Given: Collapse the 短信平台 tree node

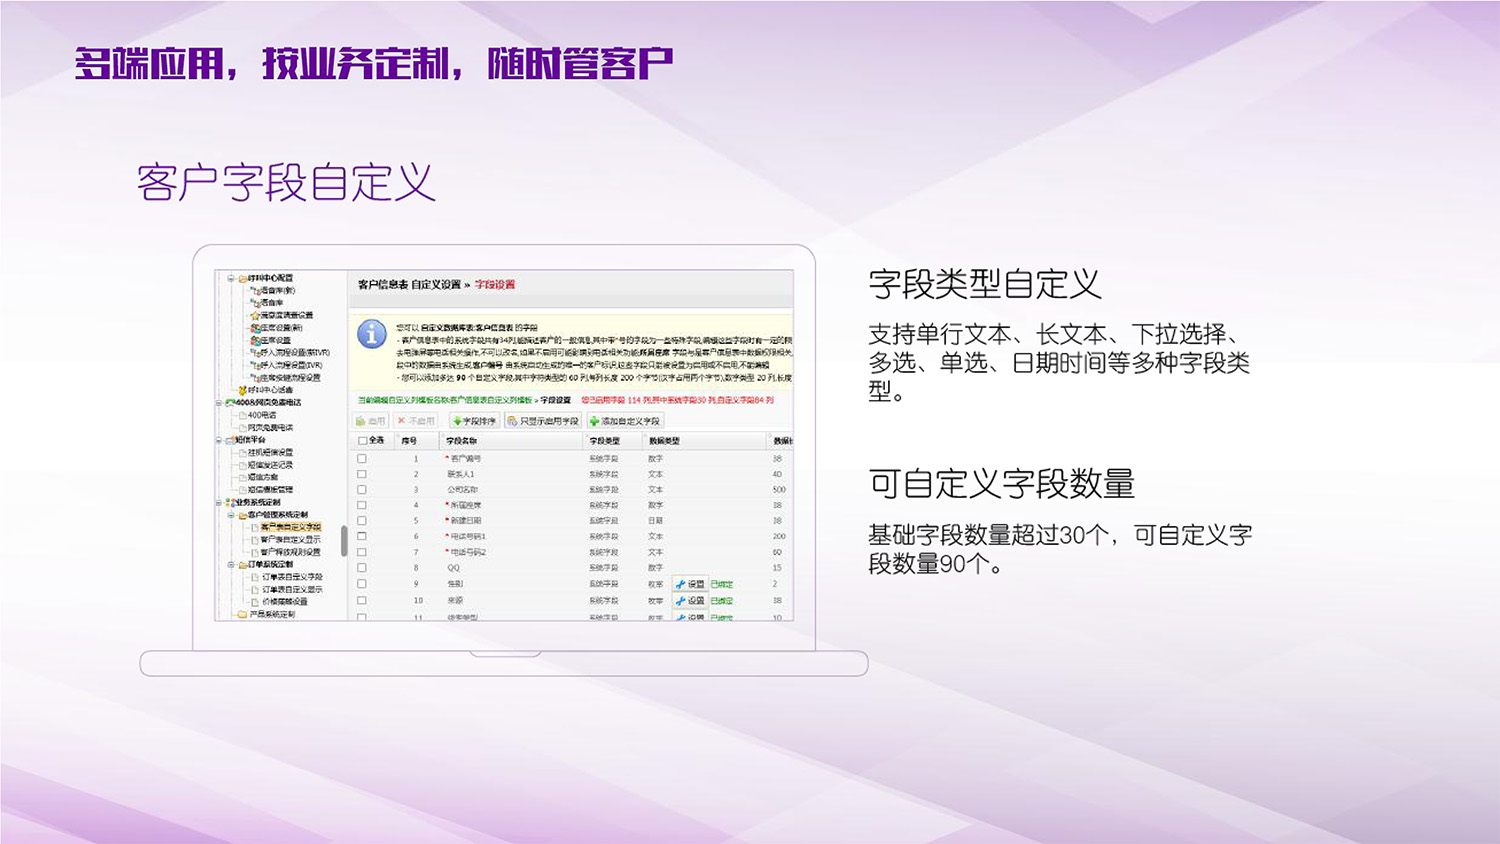Looking at the screenshot, I should tap(217, 438).
